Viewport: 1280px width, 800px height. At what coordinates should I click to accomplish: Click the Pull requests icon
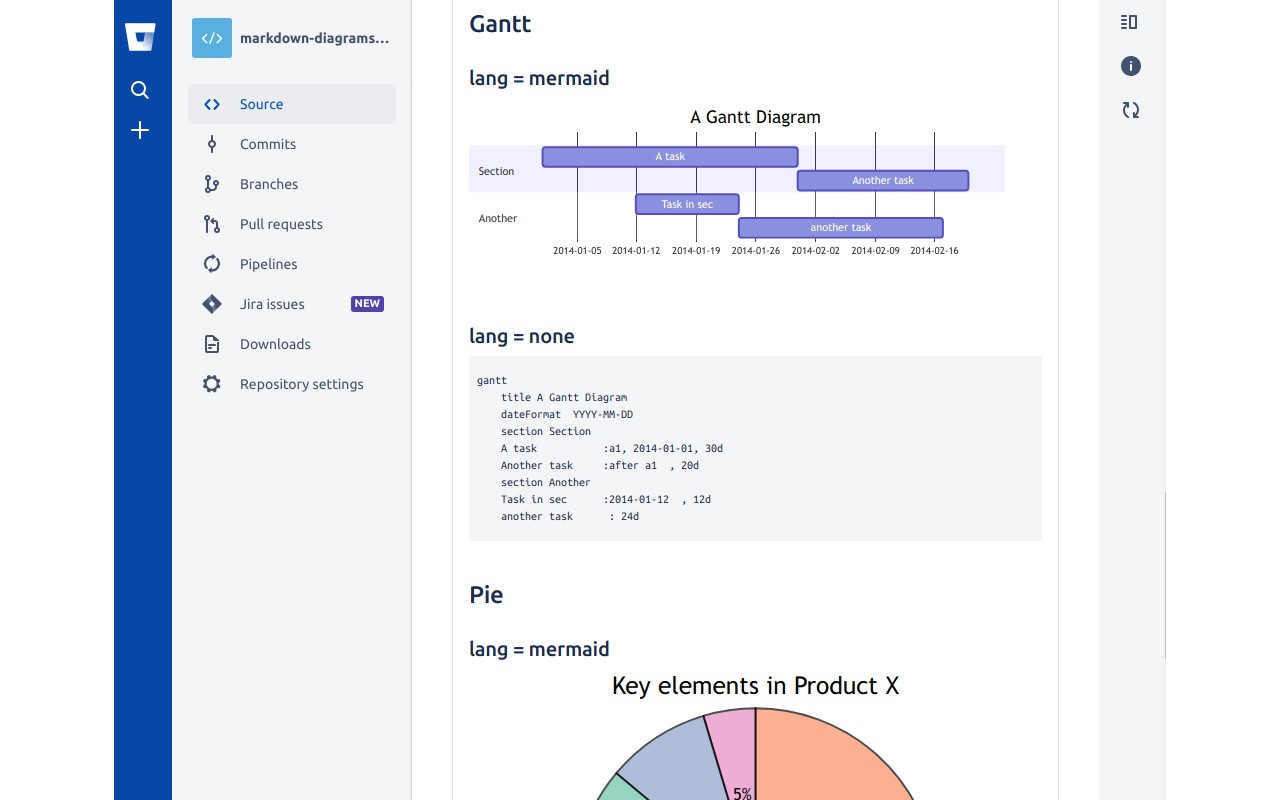(212, 224)
